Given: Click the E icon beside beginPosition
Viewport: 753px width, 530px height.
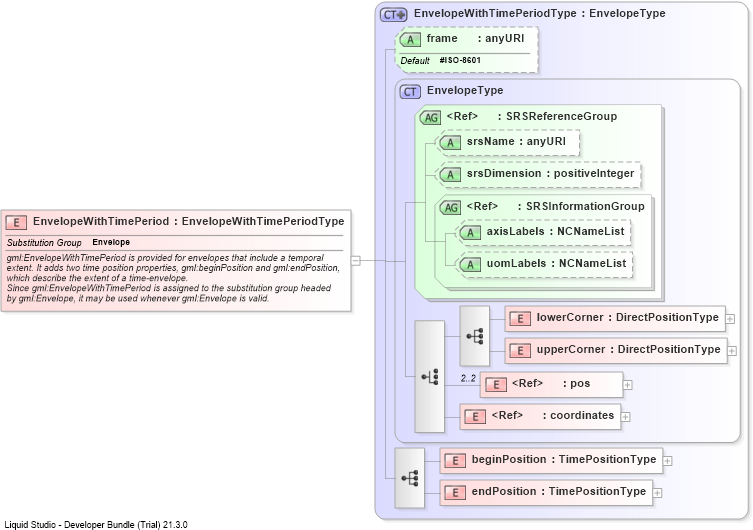Looking at the screenshot, I should [455, 460].
